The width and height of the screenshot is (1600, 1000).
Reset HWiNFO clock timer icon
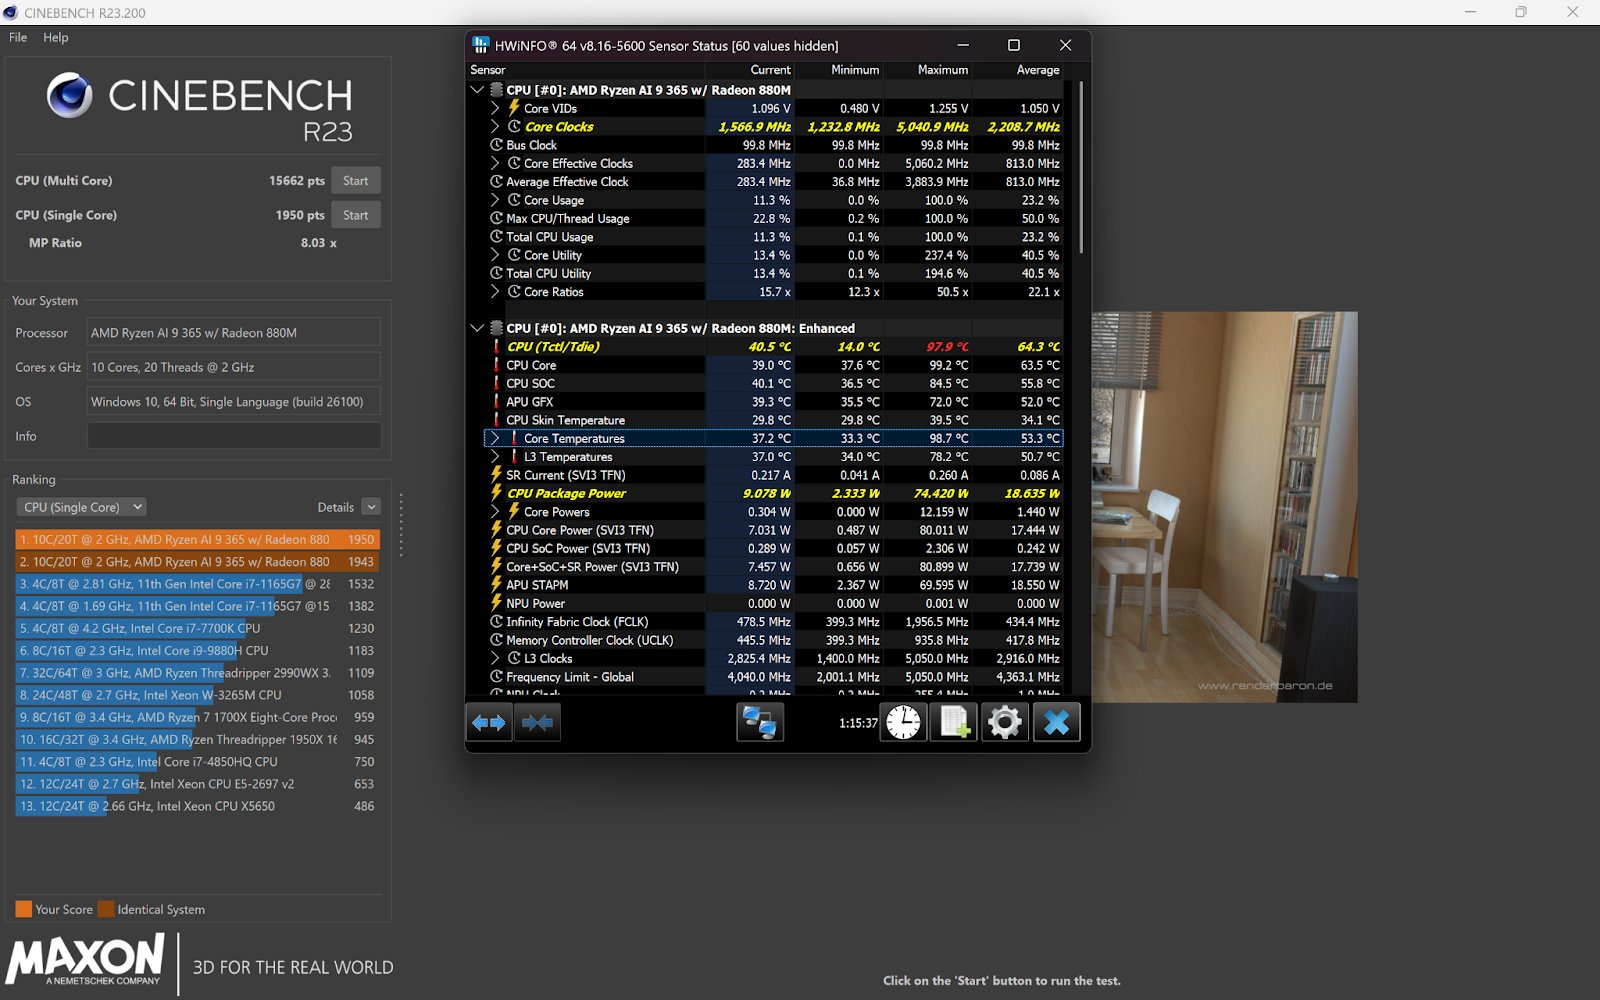tap(903, 722)
